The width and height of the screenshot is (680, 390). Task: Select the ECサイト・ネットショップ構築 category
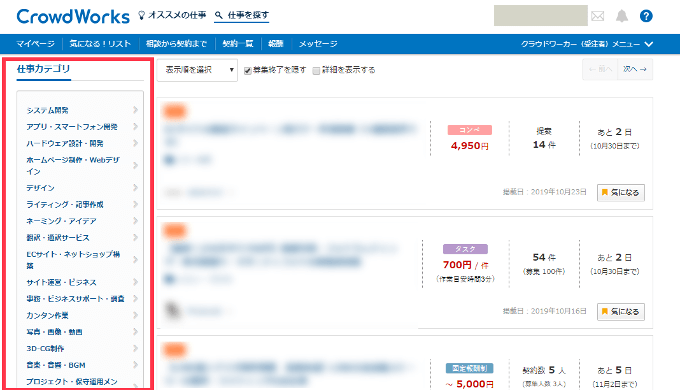point(73,260)
